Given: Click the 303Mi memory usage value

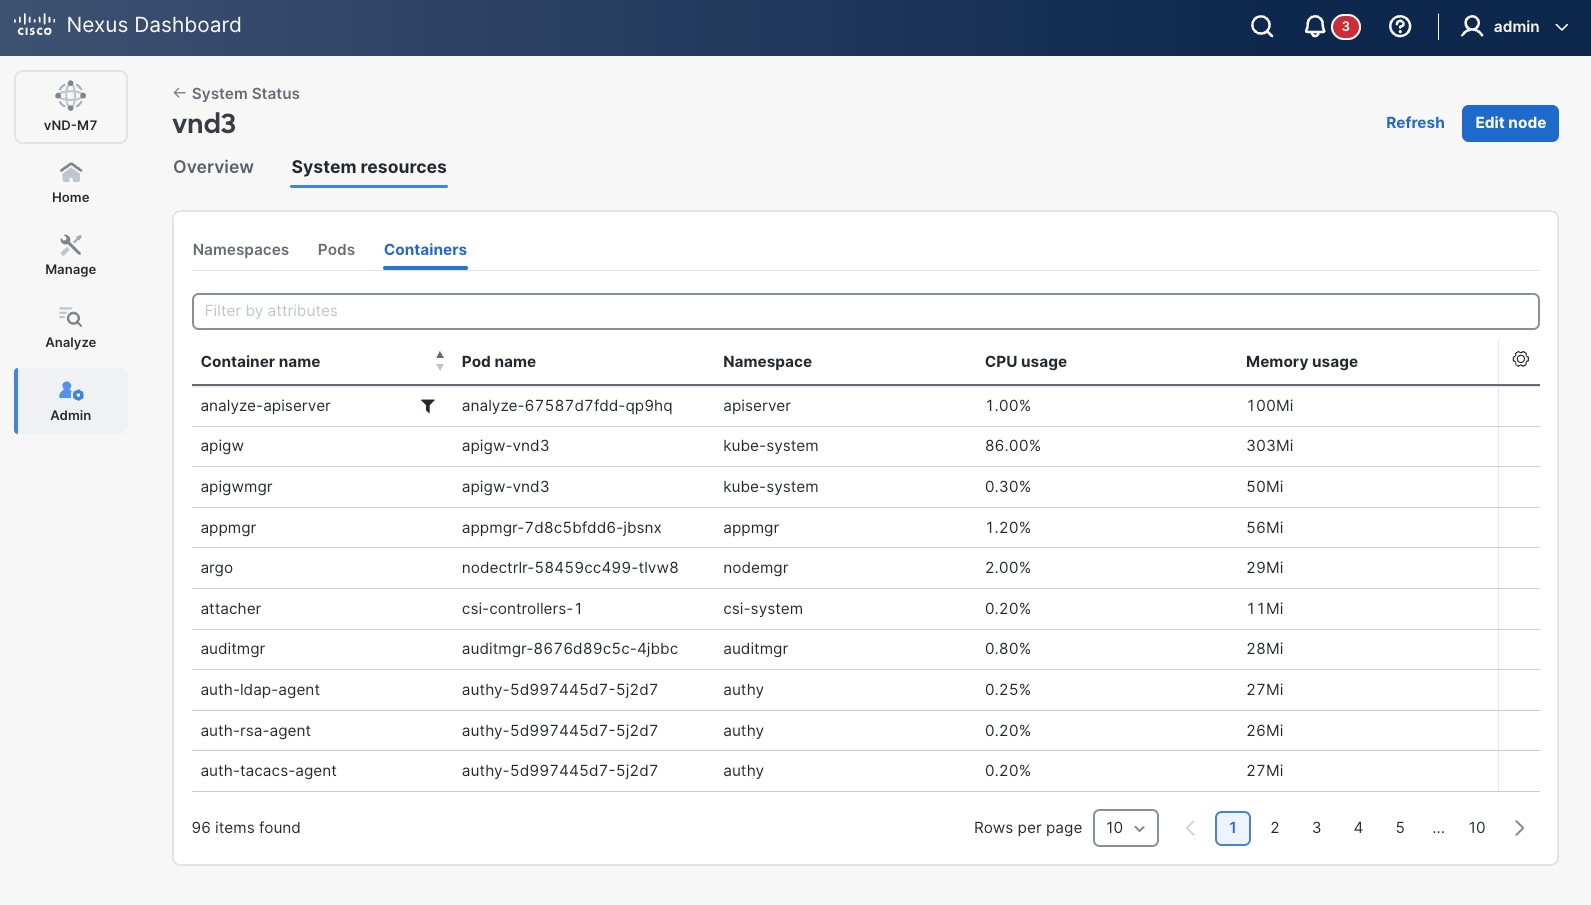Looking at the screenshot, I should pos(1270,446).
